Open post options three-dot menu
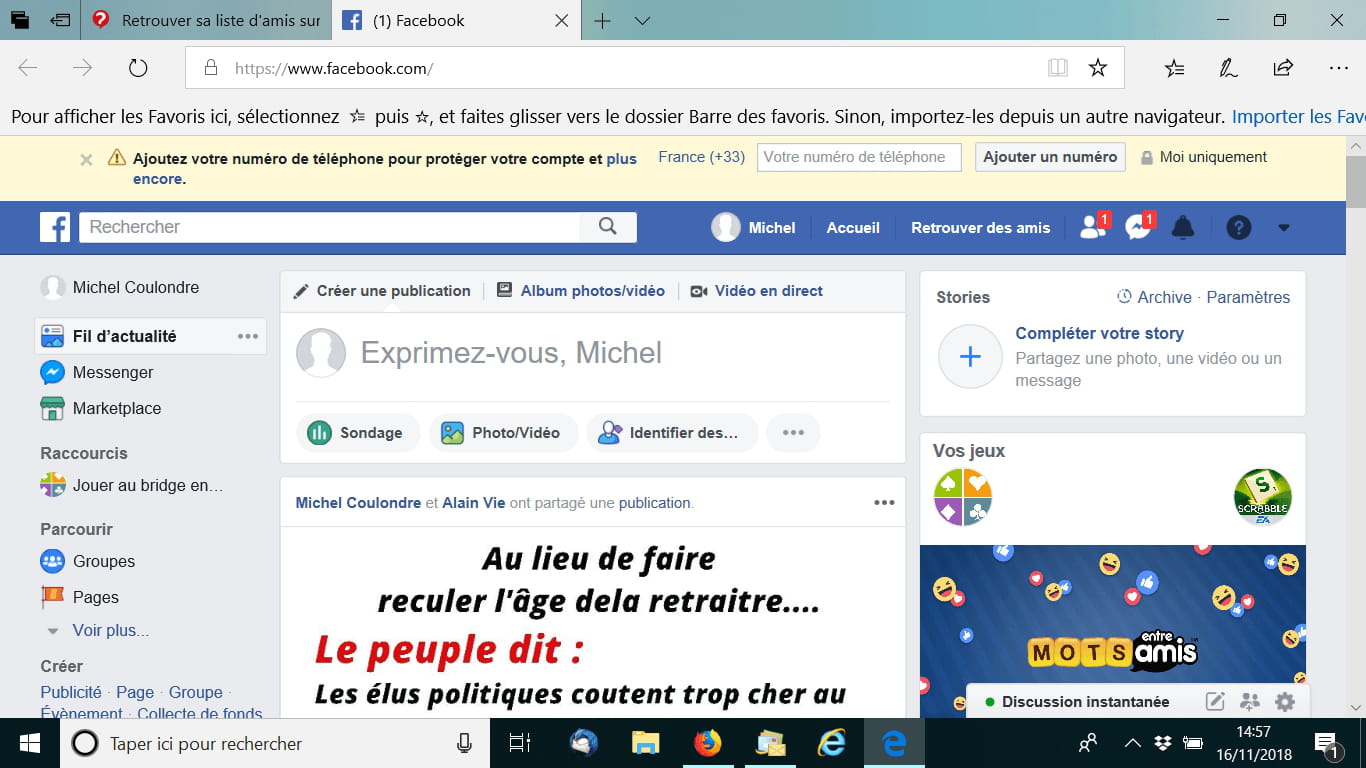This screenshot has height=768, width=1366. point(884,503)
